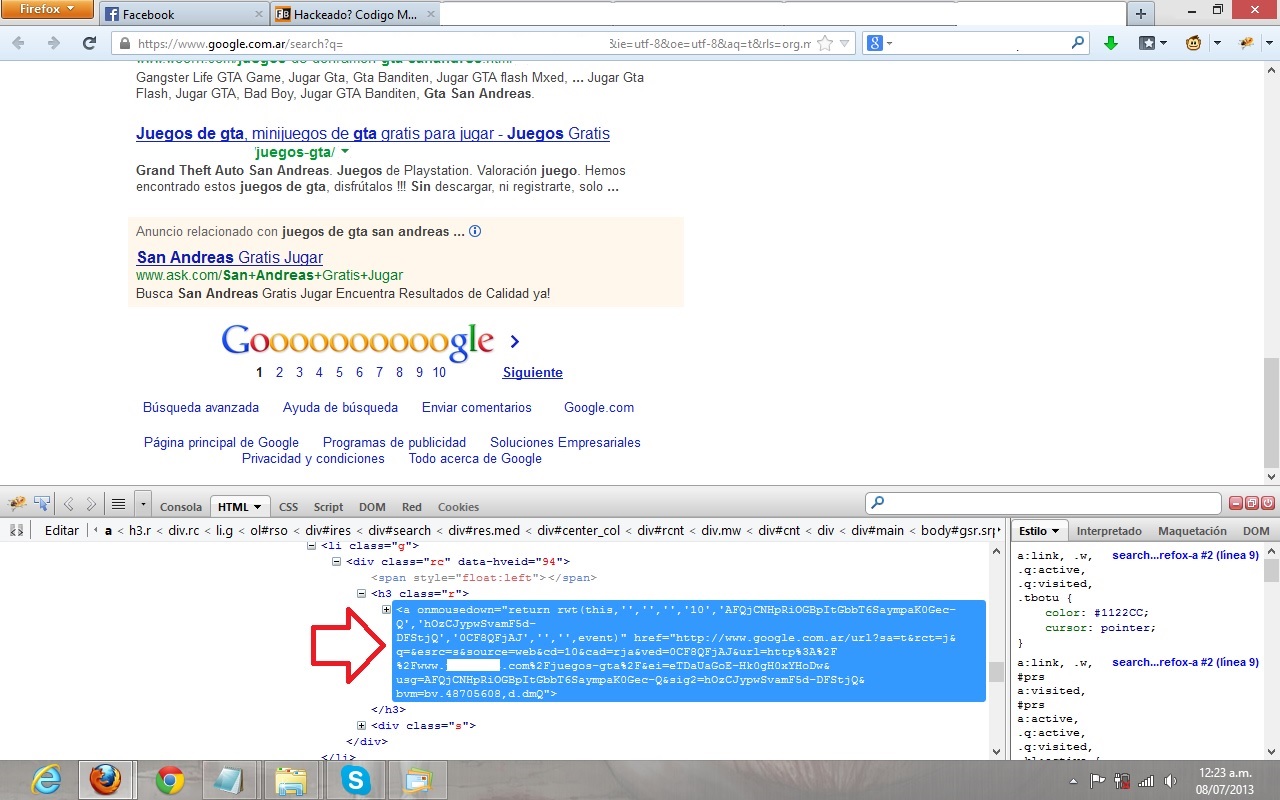Open dropdown next to command line icon

pyautogui.click(x=143, y=504)
